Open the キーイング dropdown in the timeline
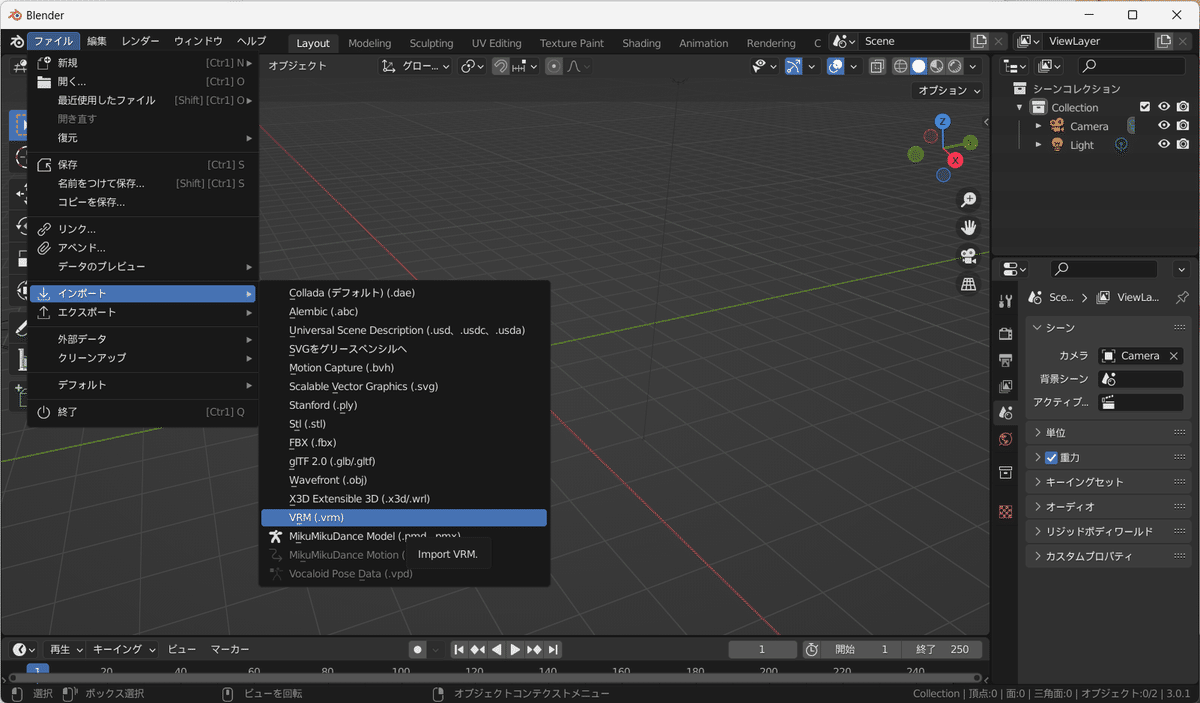 [x=124, y=650]
